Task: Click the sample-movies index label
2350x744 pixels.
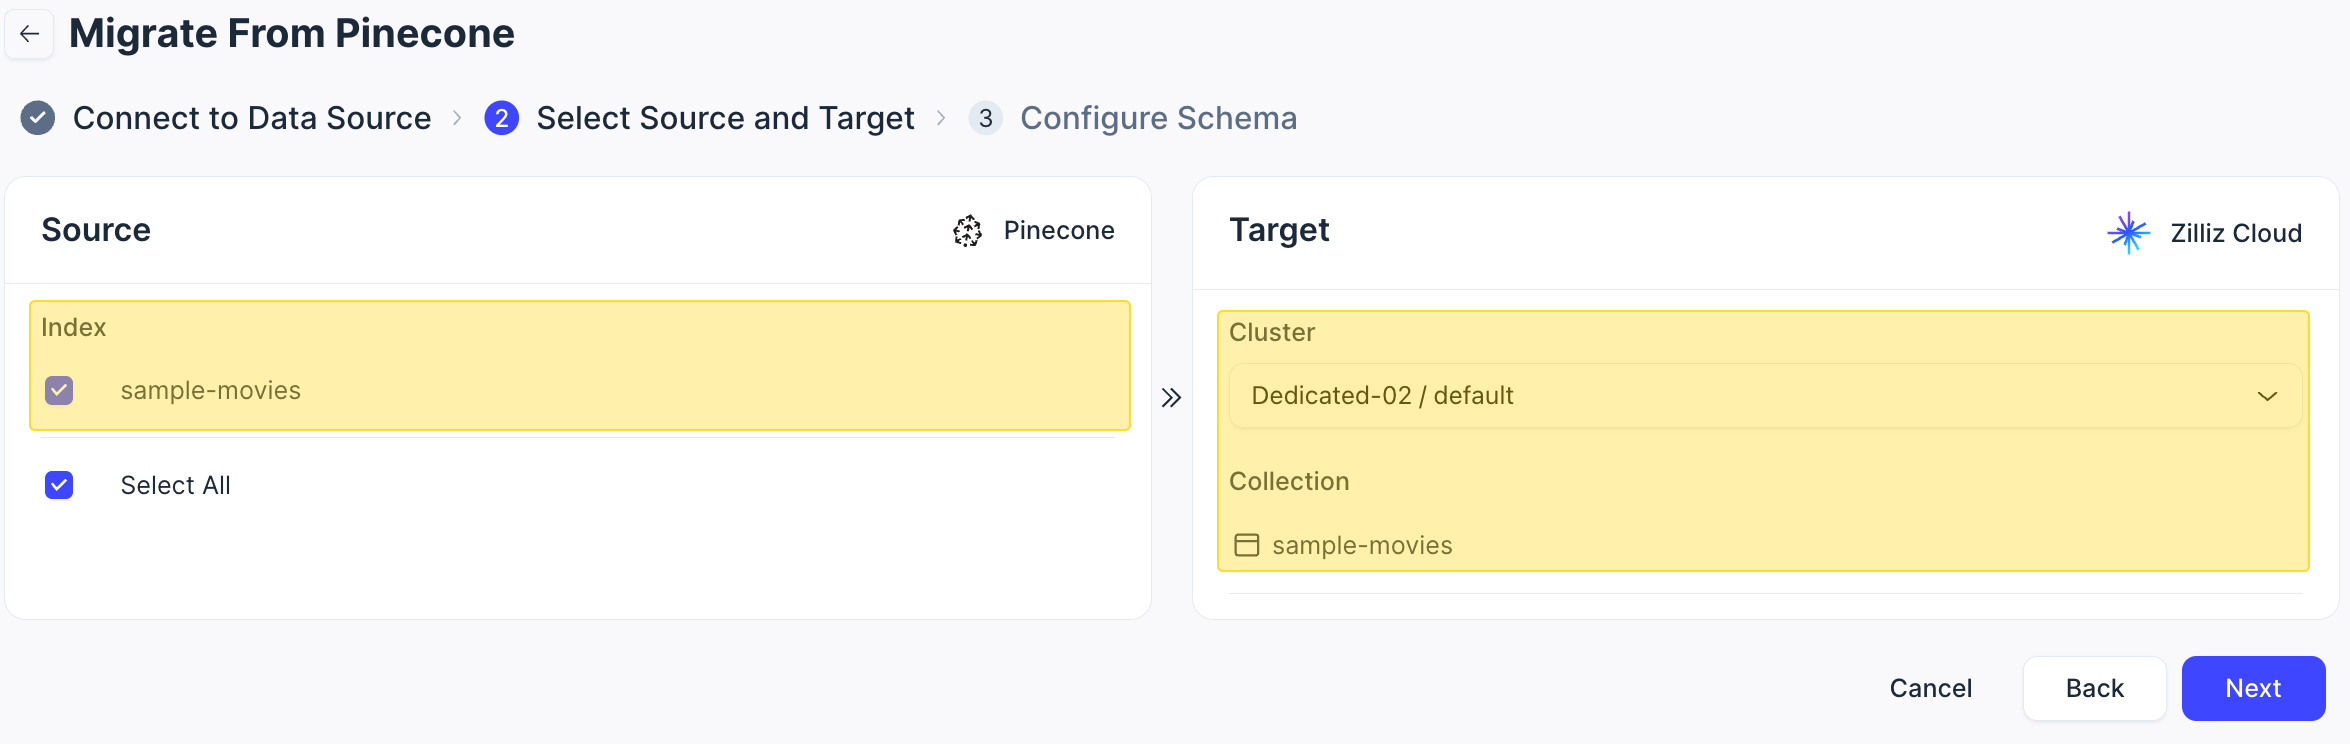Action: pos(210,390)
